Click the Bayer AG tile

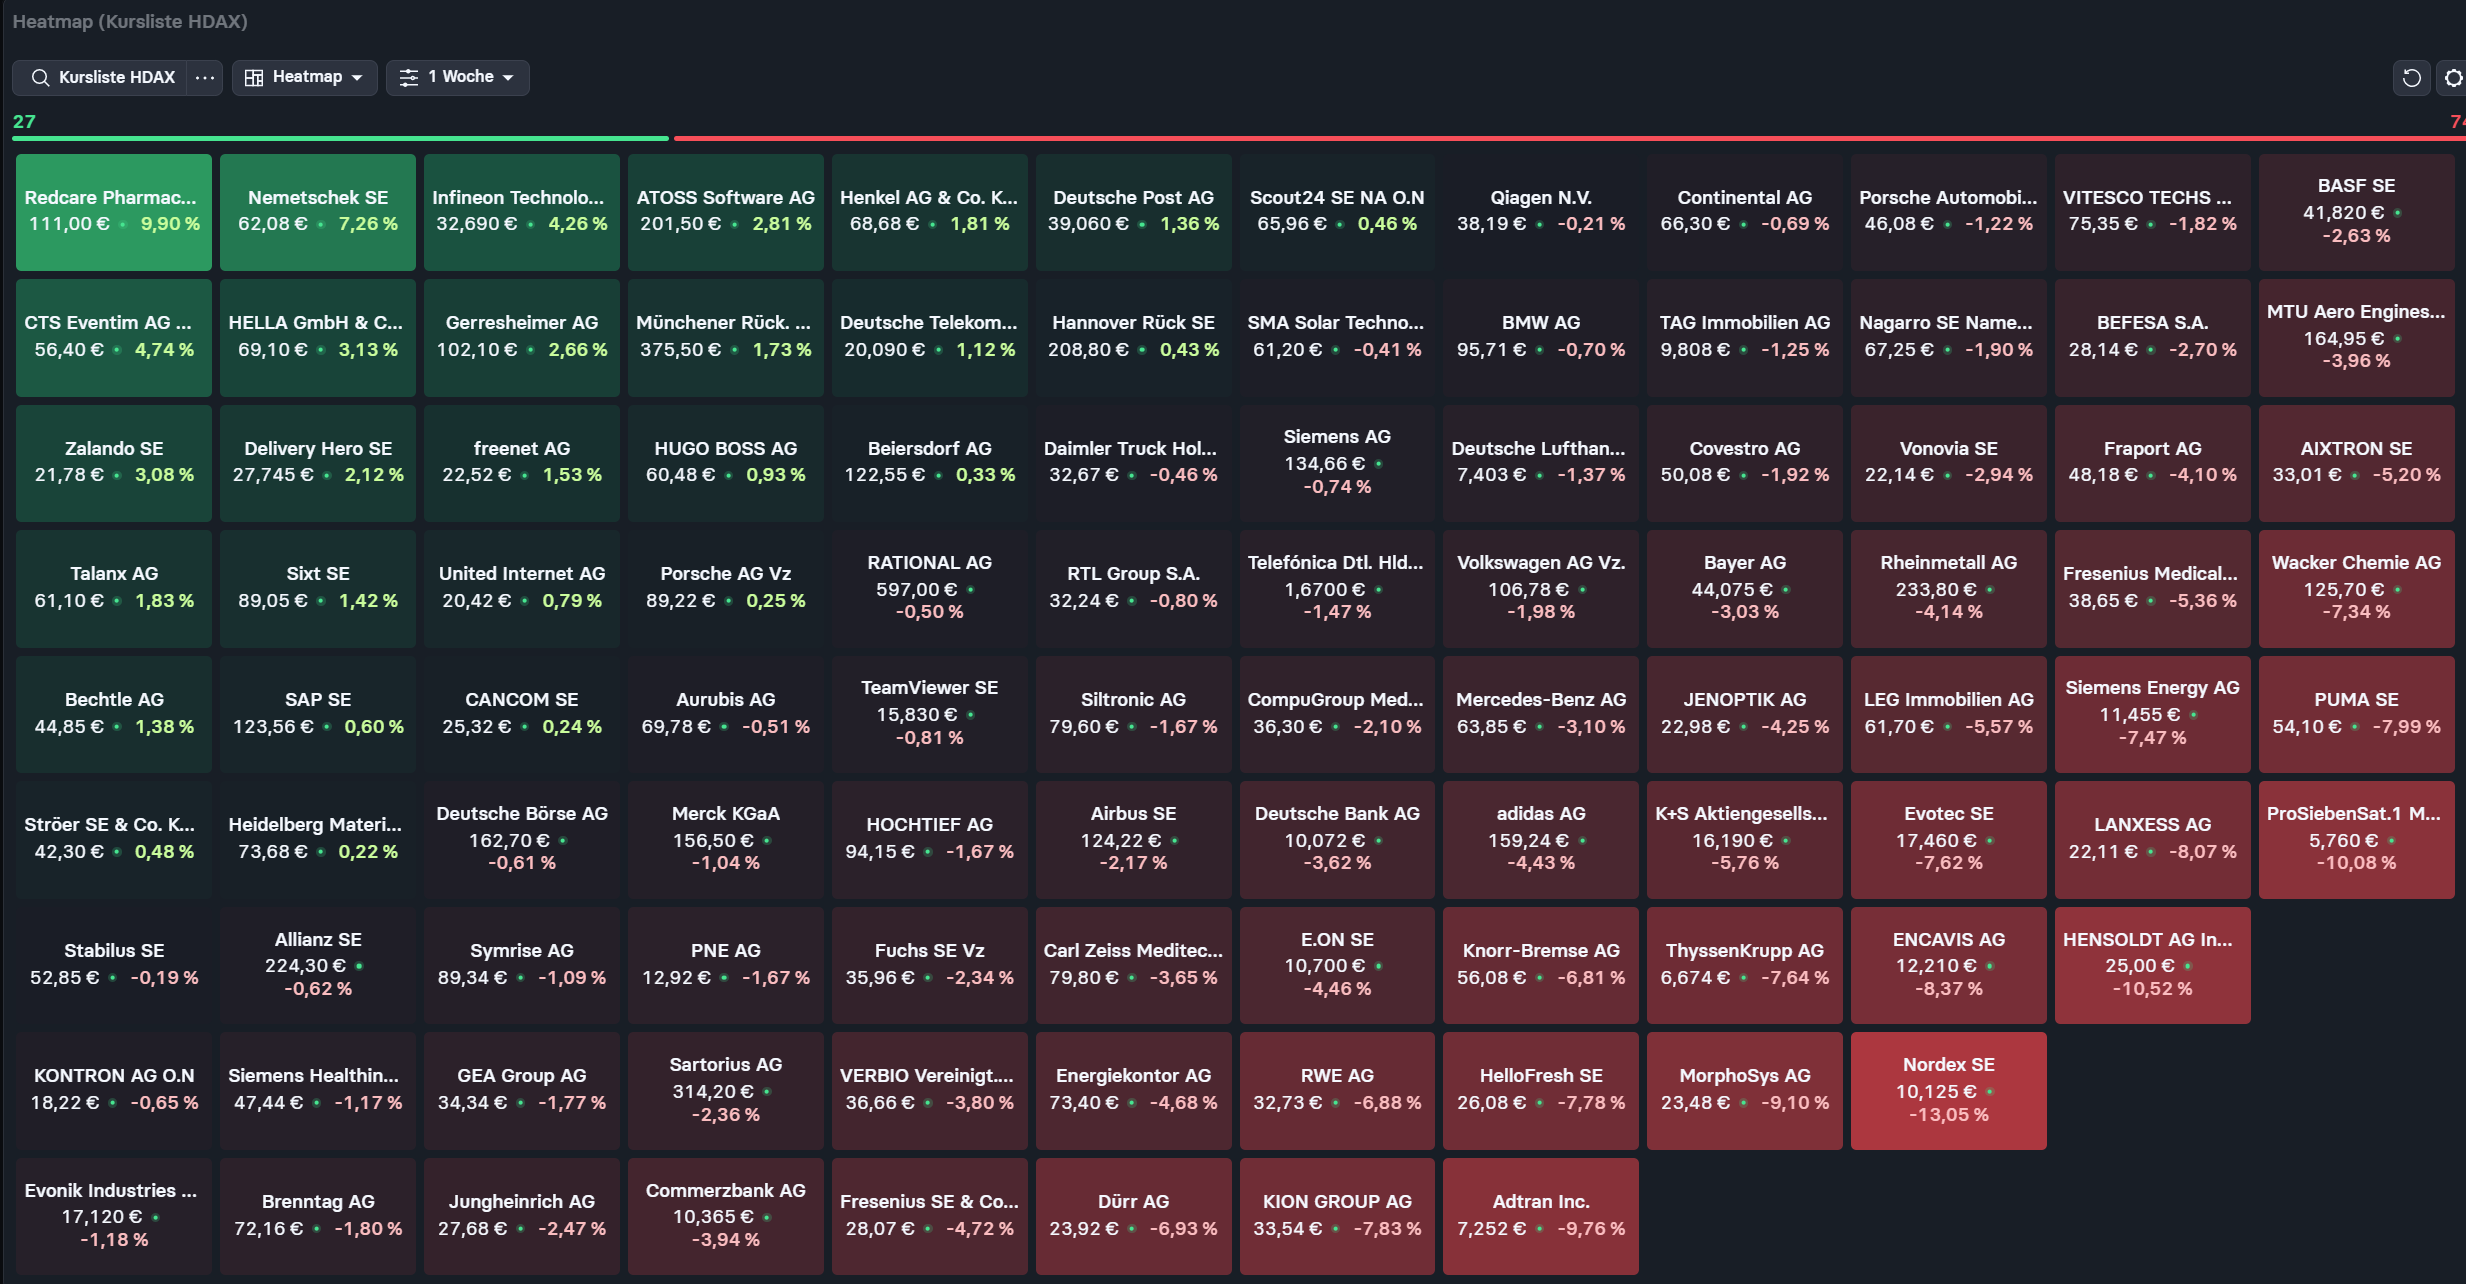point(1745,589)
